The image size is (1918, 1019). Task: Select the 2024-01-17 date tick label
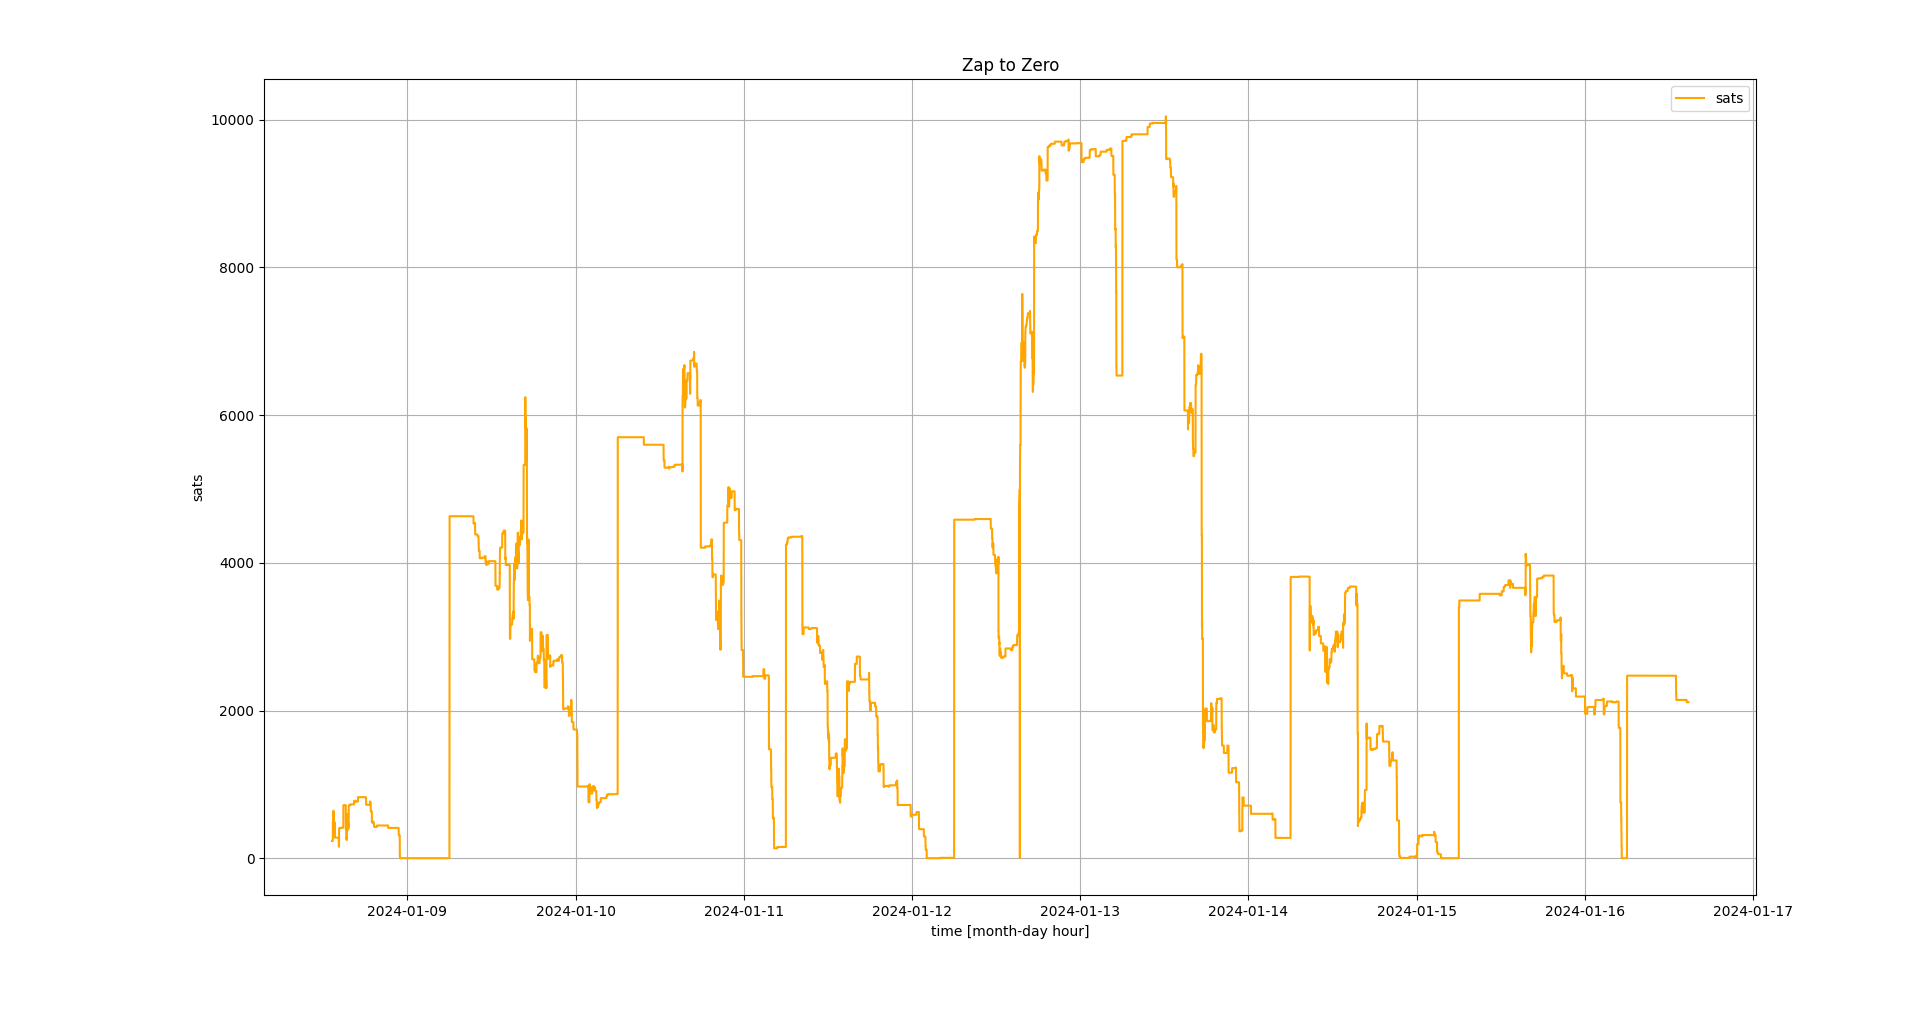pos(1752,911)
